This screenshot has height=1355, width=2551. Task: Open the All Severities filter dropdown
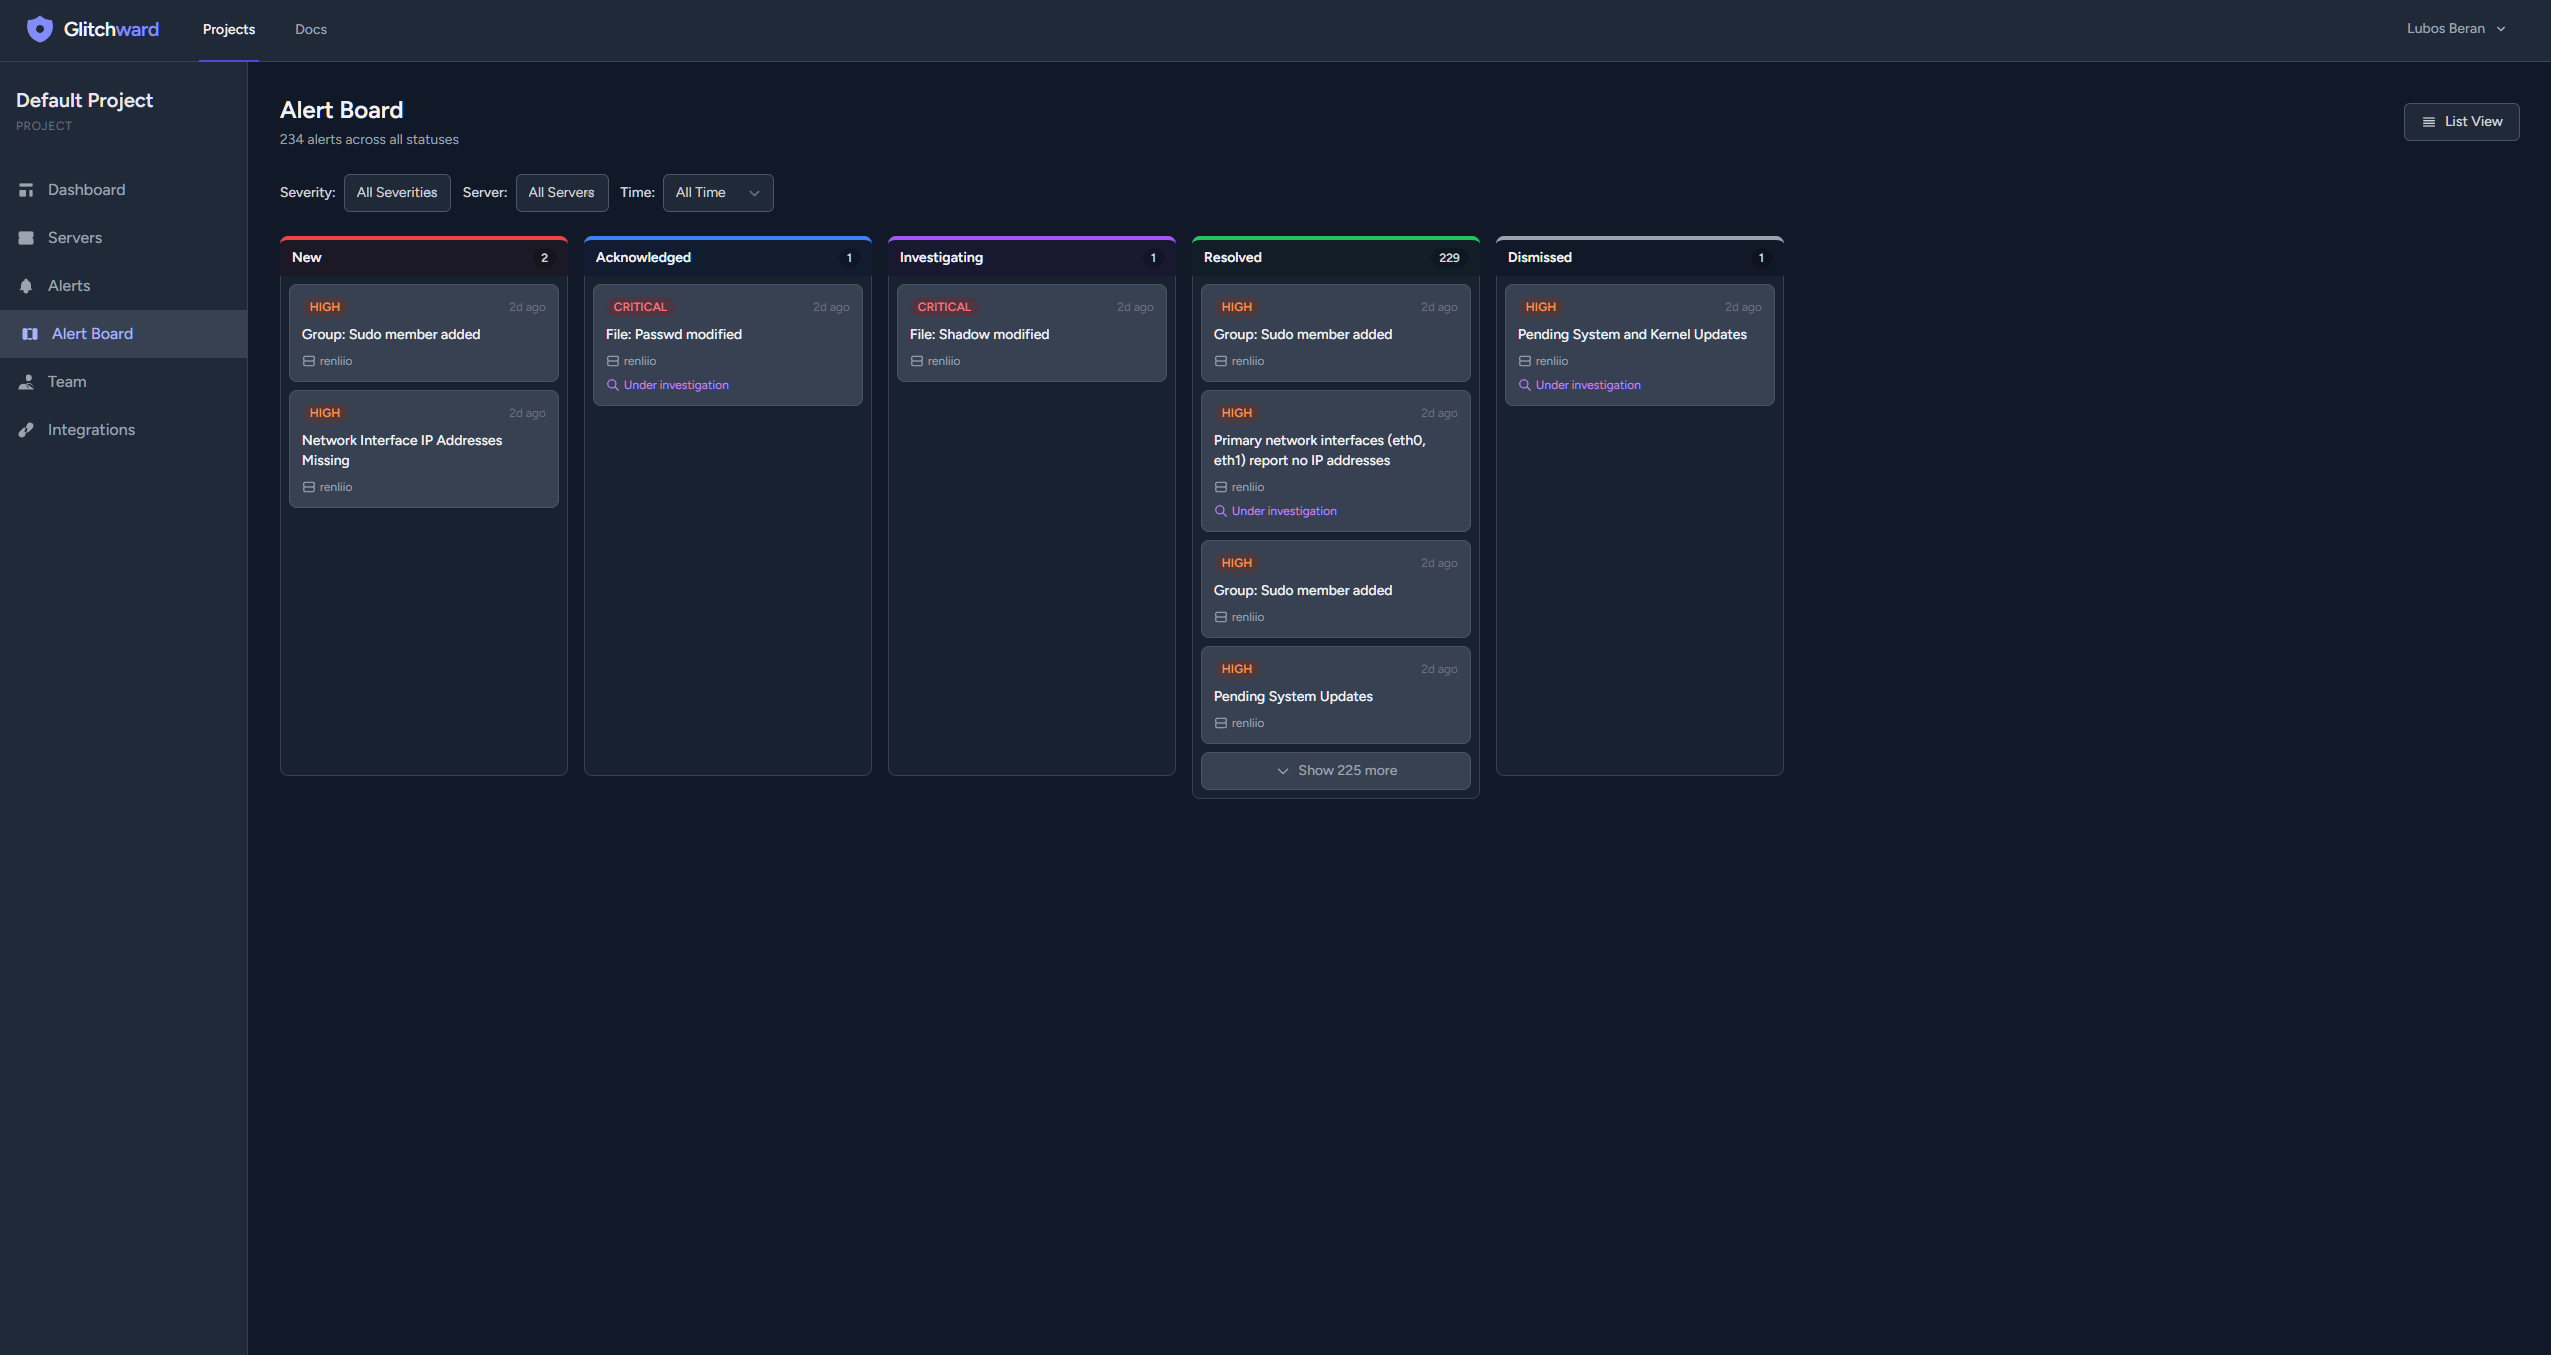click(x=396, y=193)
